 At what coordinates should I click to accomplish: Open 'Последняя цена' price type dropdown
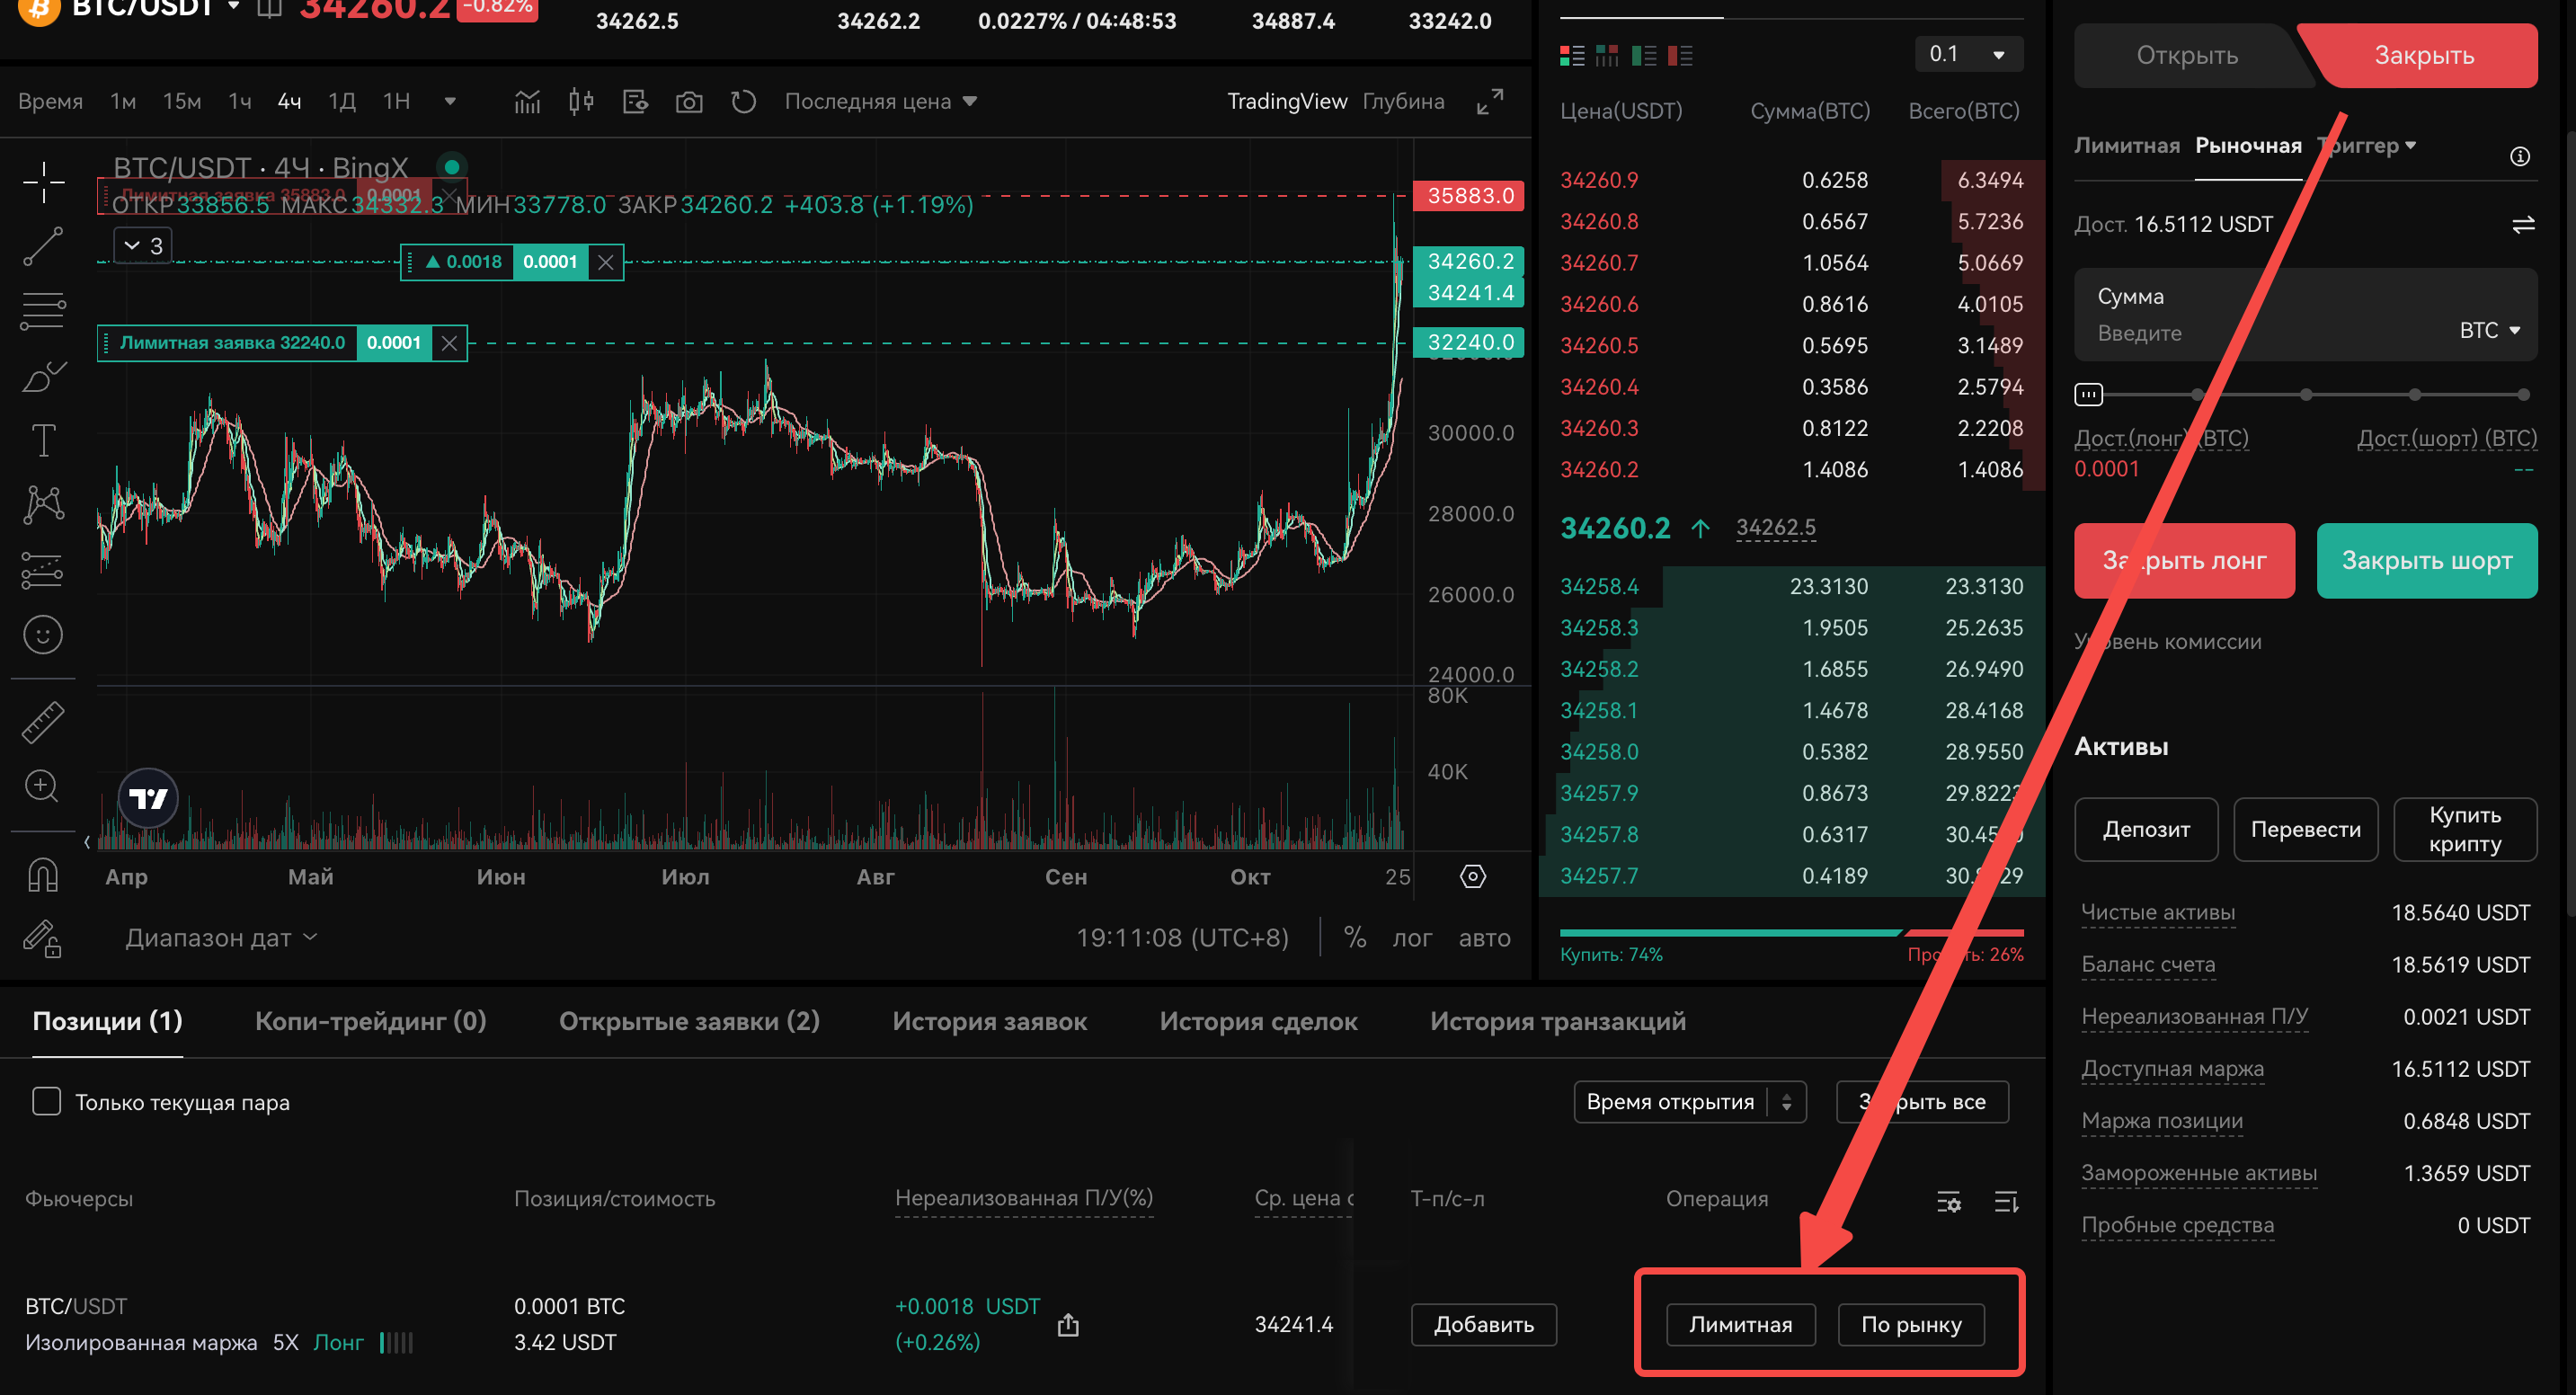(x=880, y=101)
